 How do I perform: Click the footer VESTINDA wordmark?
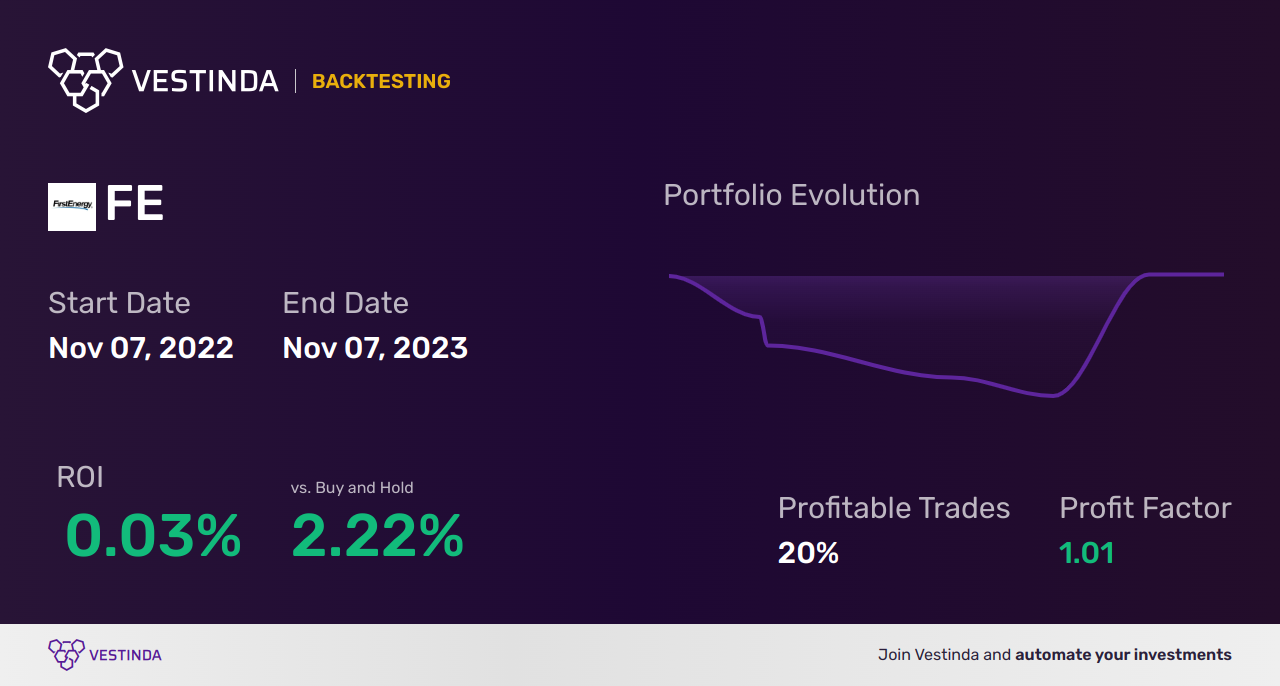pyautogui.click(x=125, y=655)
